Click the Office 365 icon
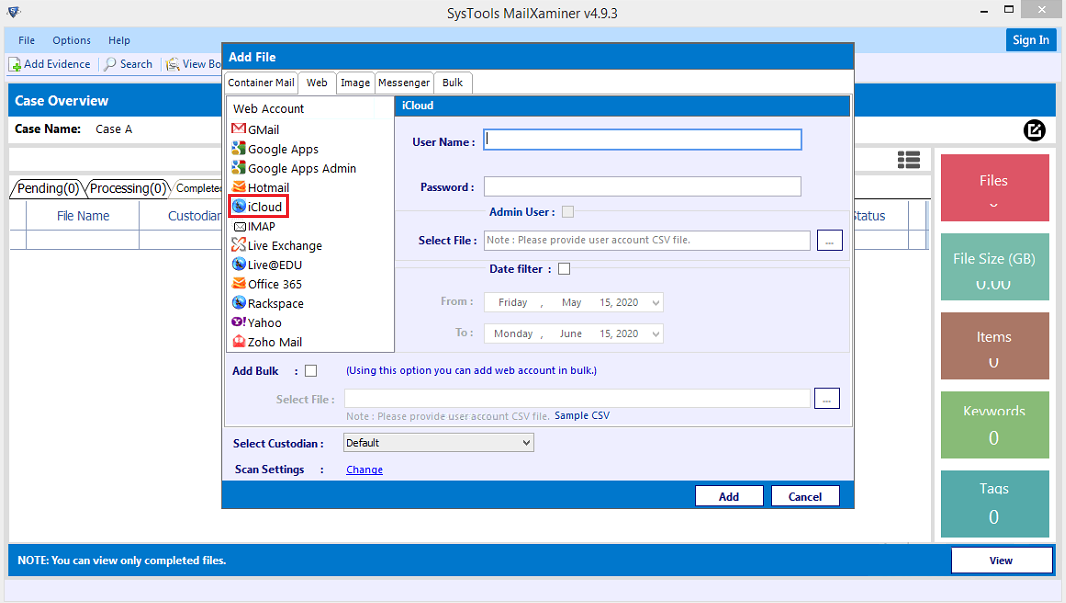This screenshot has width=1066, height=603. (x=238, y=283)
